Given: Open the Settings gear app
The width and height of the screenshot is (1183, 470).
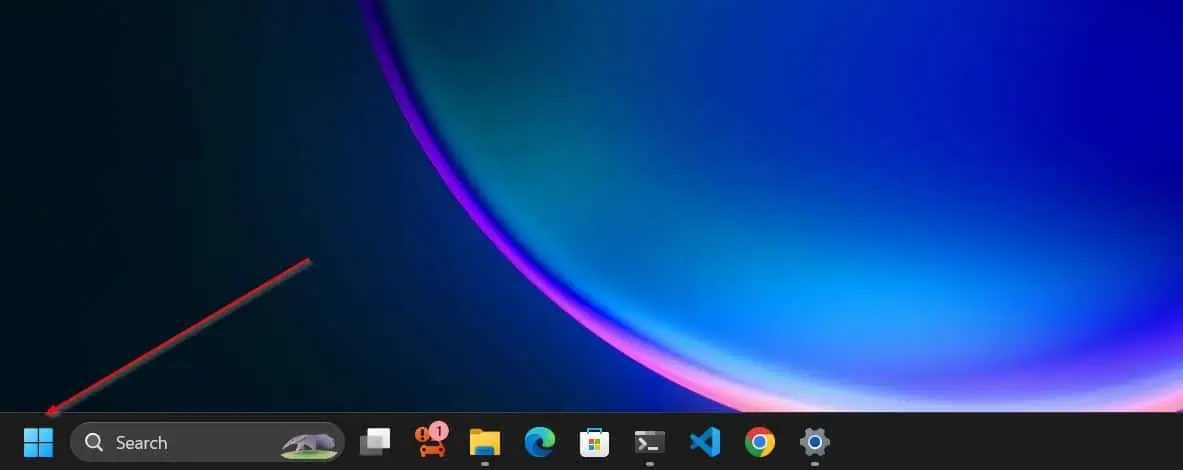Looking at the screenshot, I should [815, 442].
